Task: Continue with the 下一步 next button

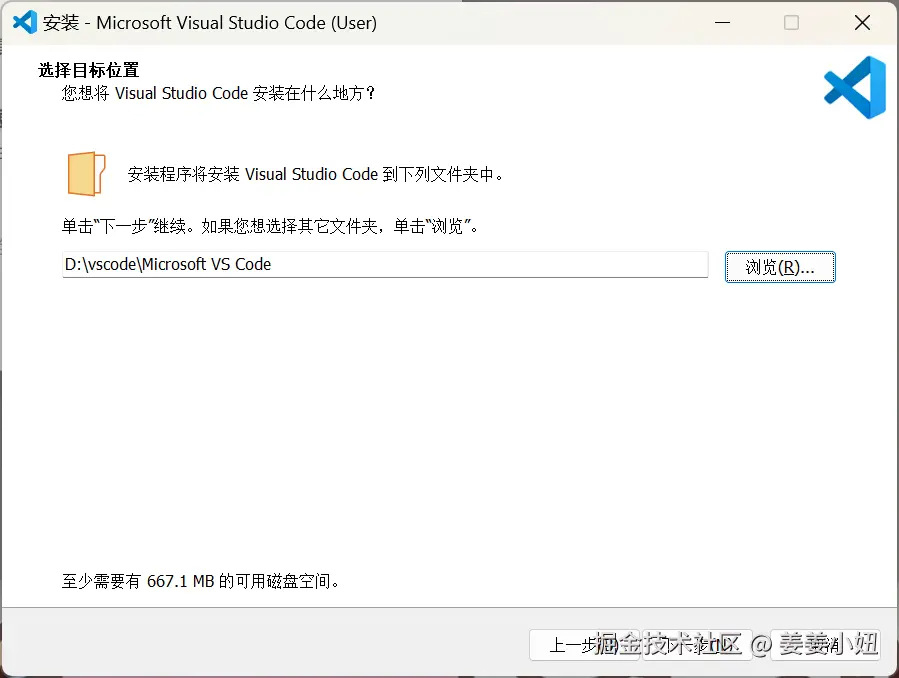Action: pyautogui.click(x=697, y=645)
